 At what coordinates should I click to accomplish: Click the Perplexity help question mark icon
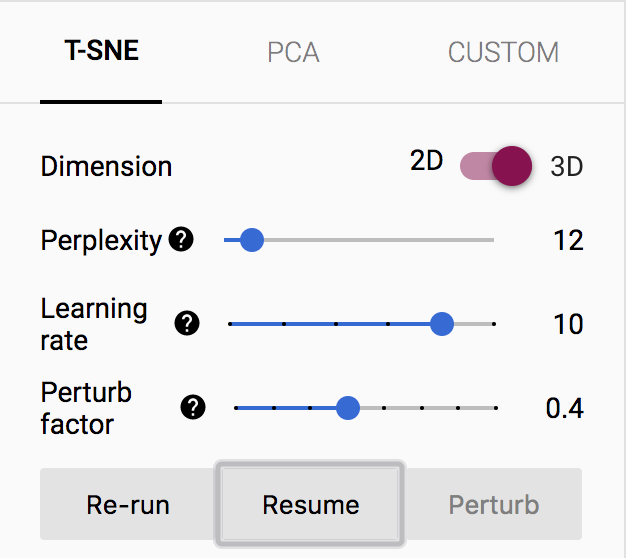(181, 240)
